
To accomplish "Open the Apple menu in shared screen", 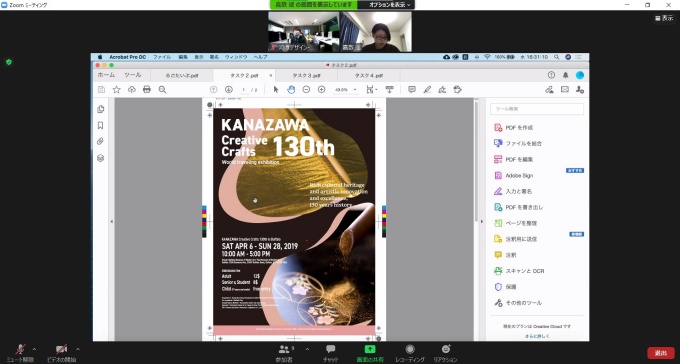I will [x=100, y=57].
